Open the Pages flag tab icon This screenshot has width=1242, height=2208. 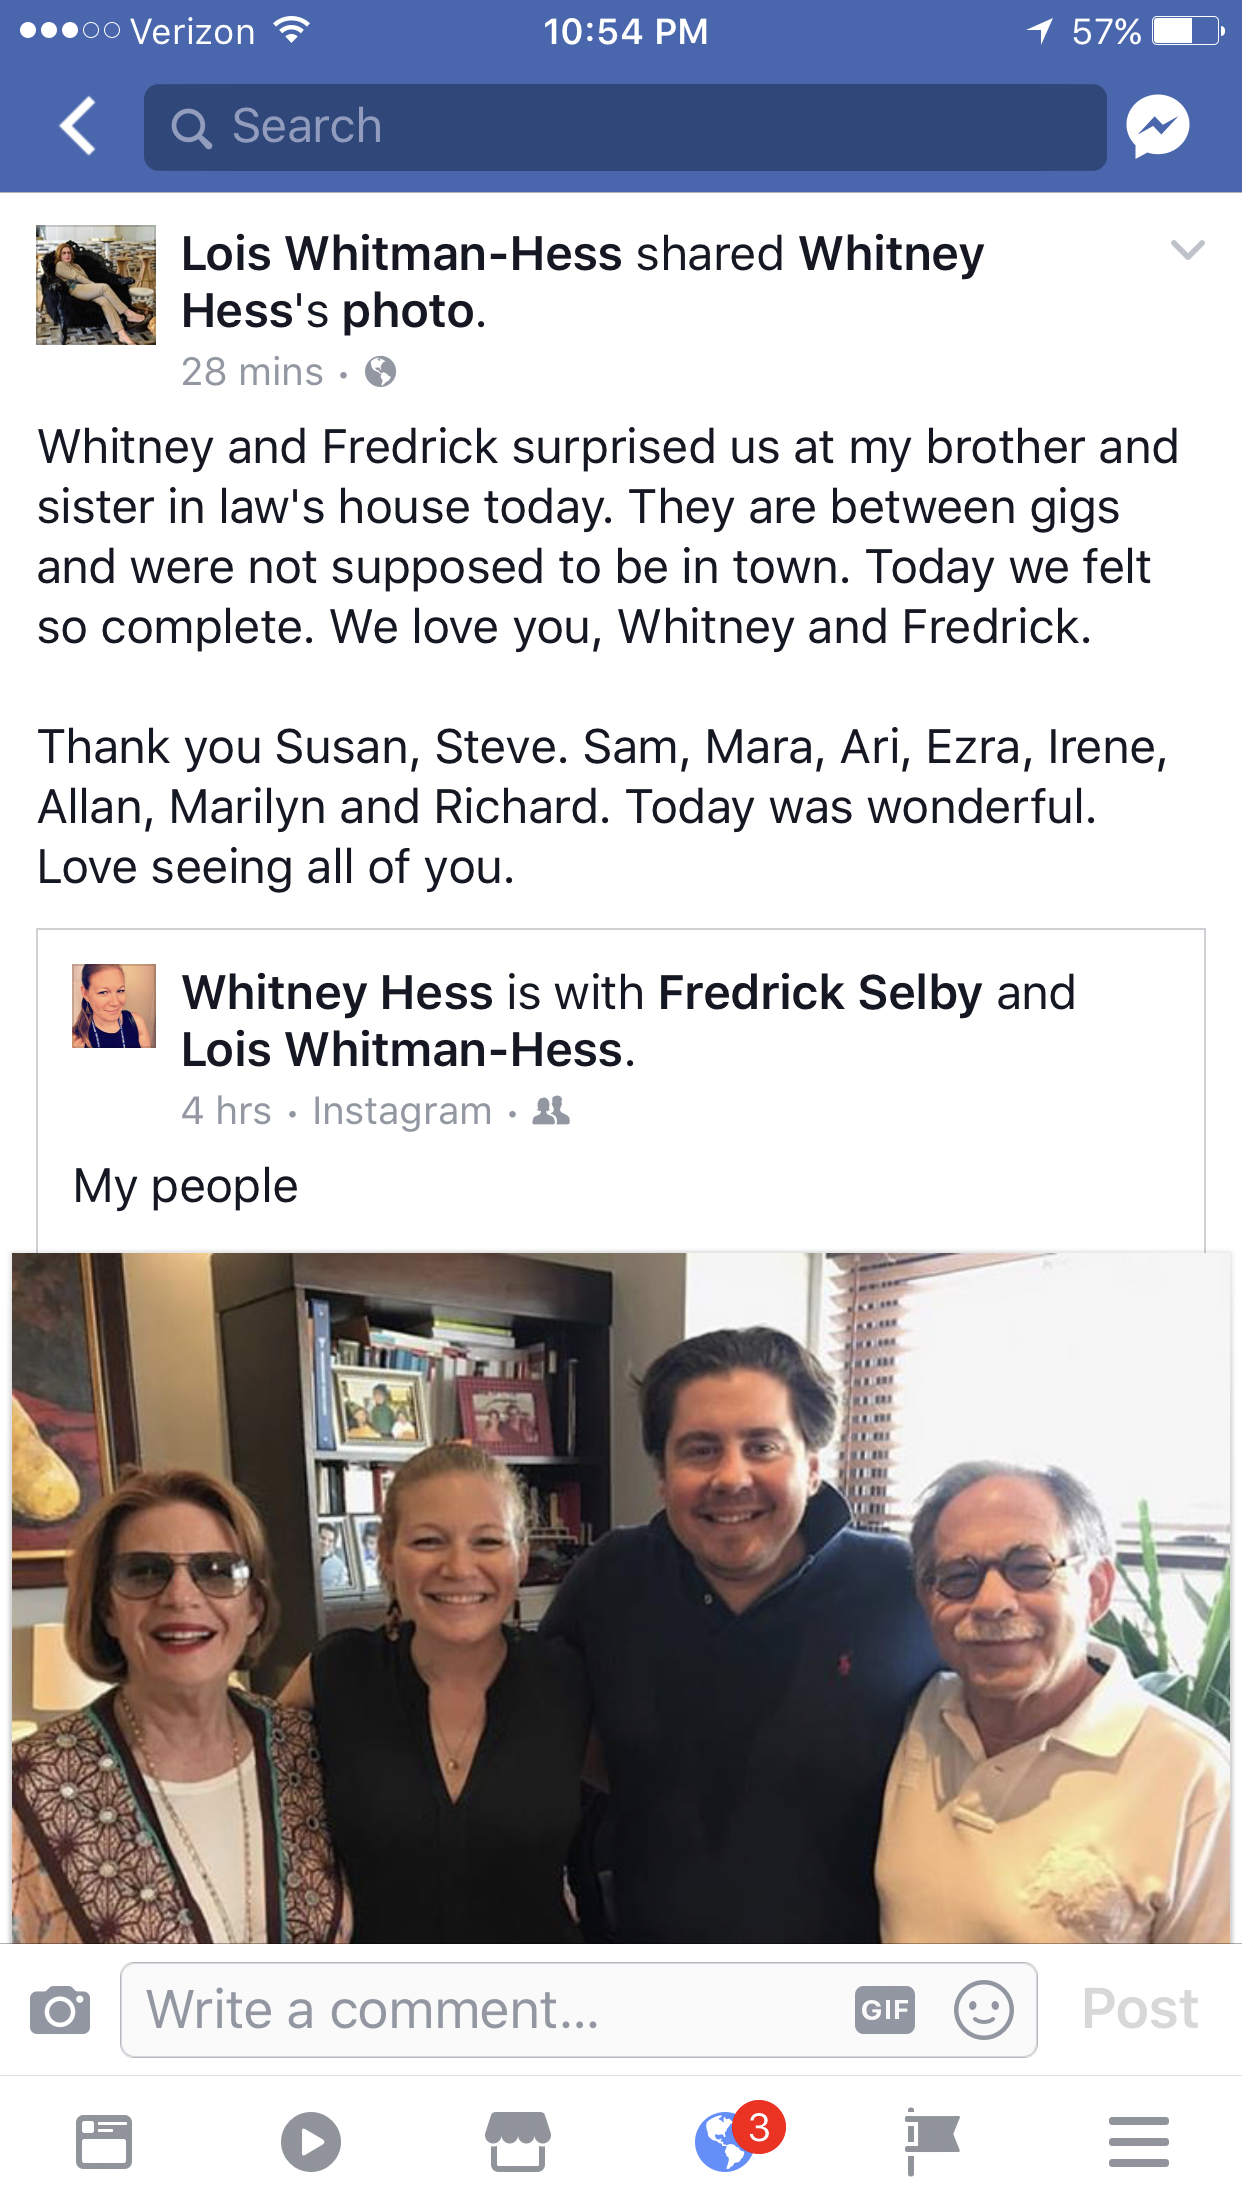(x=931, y=2142)
